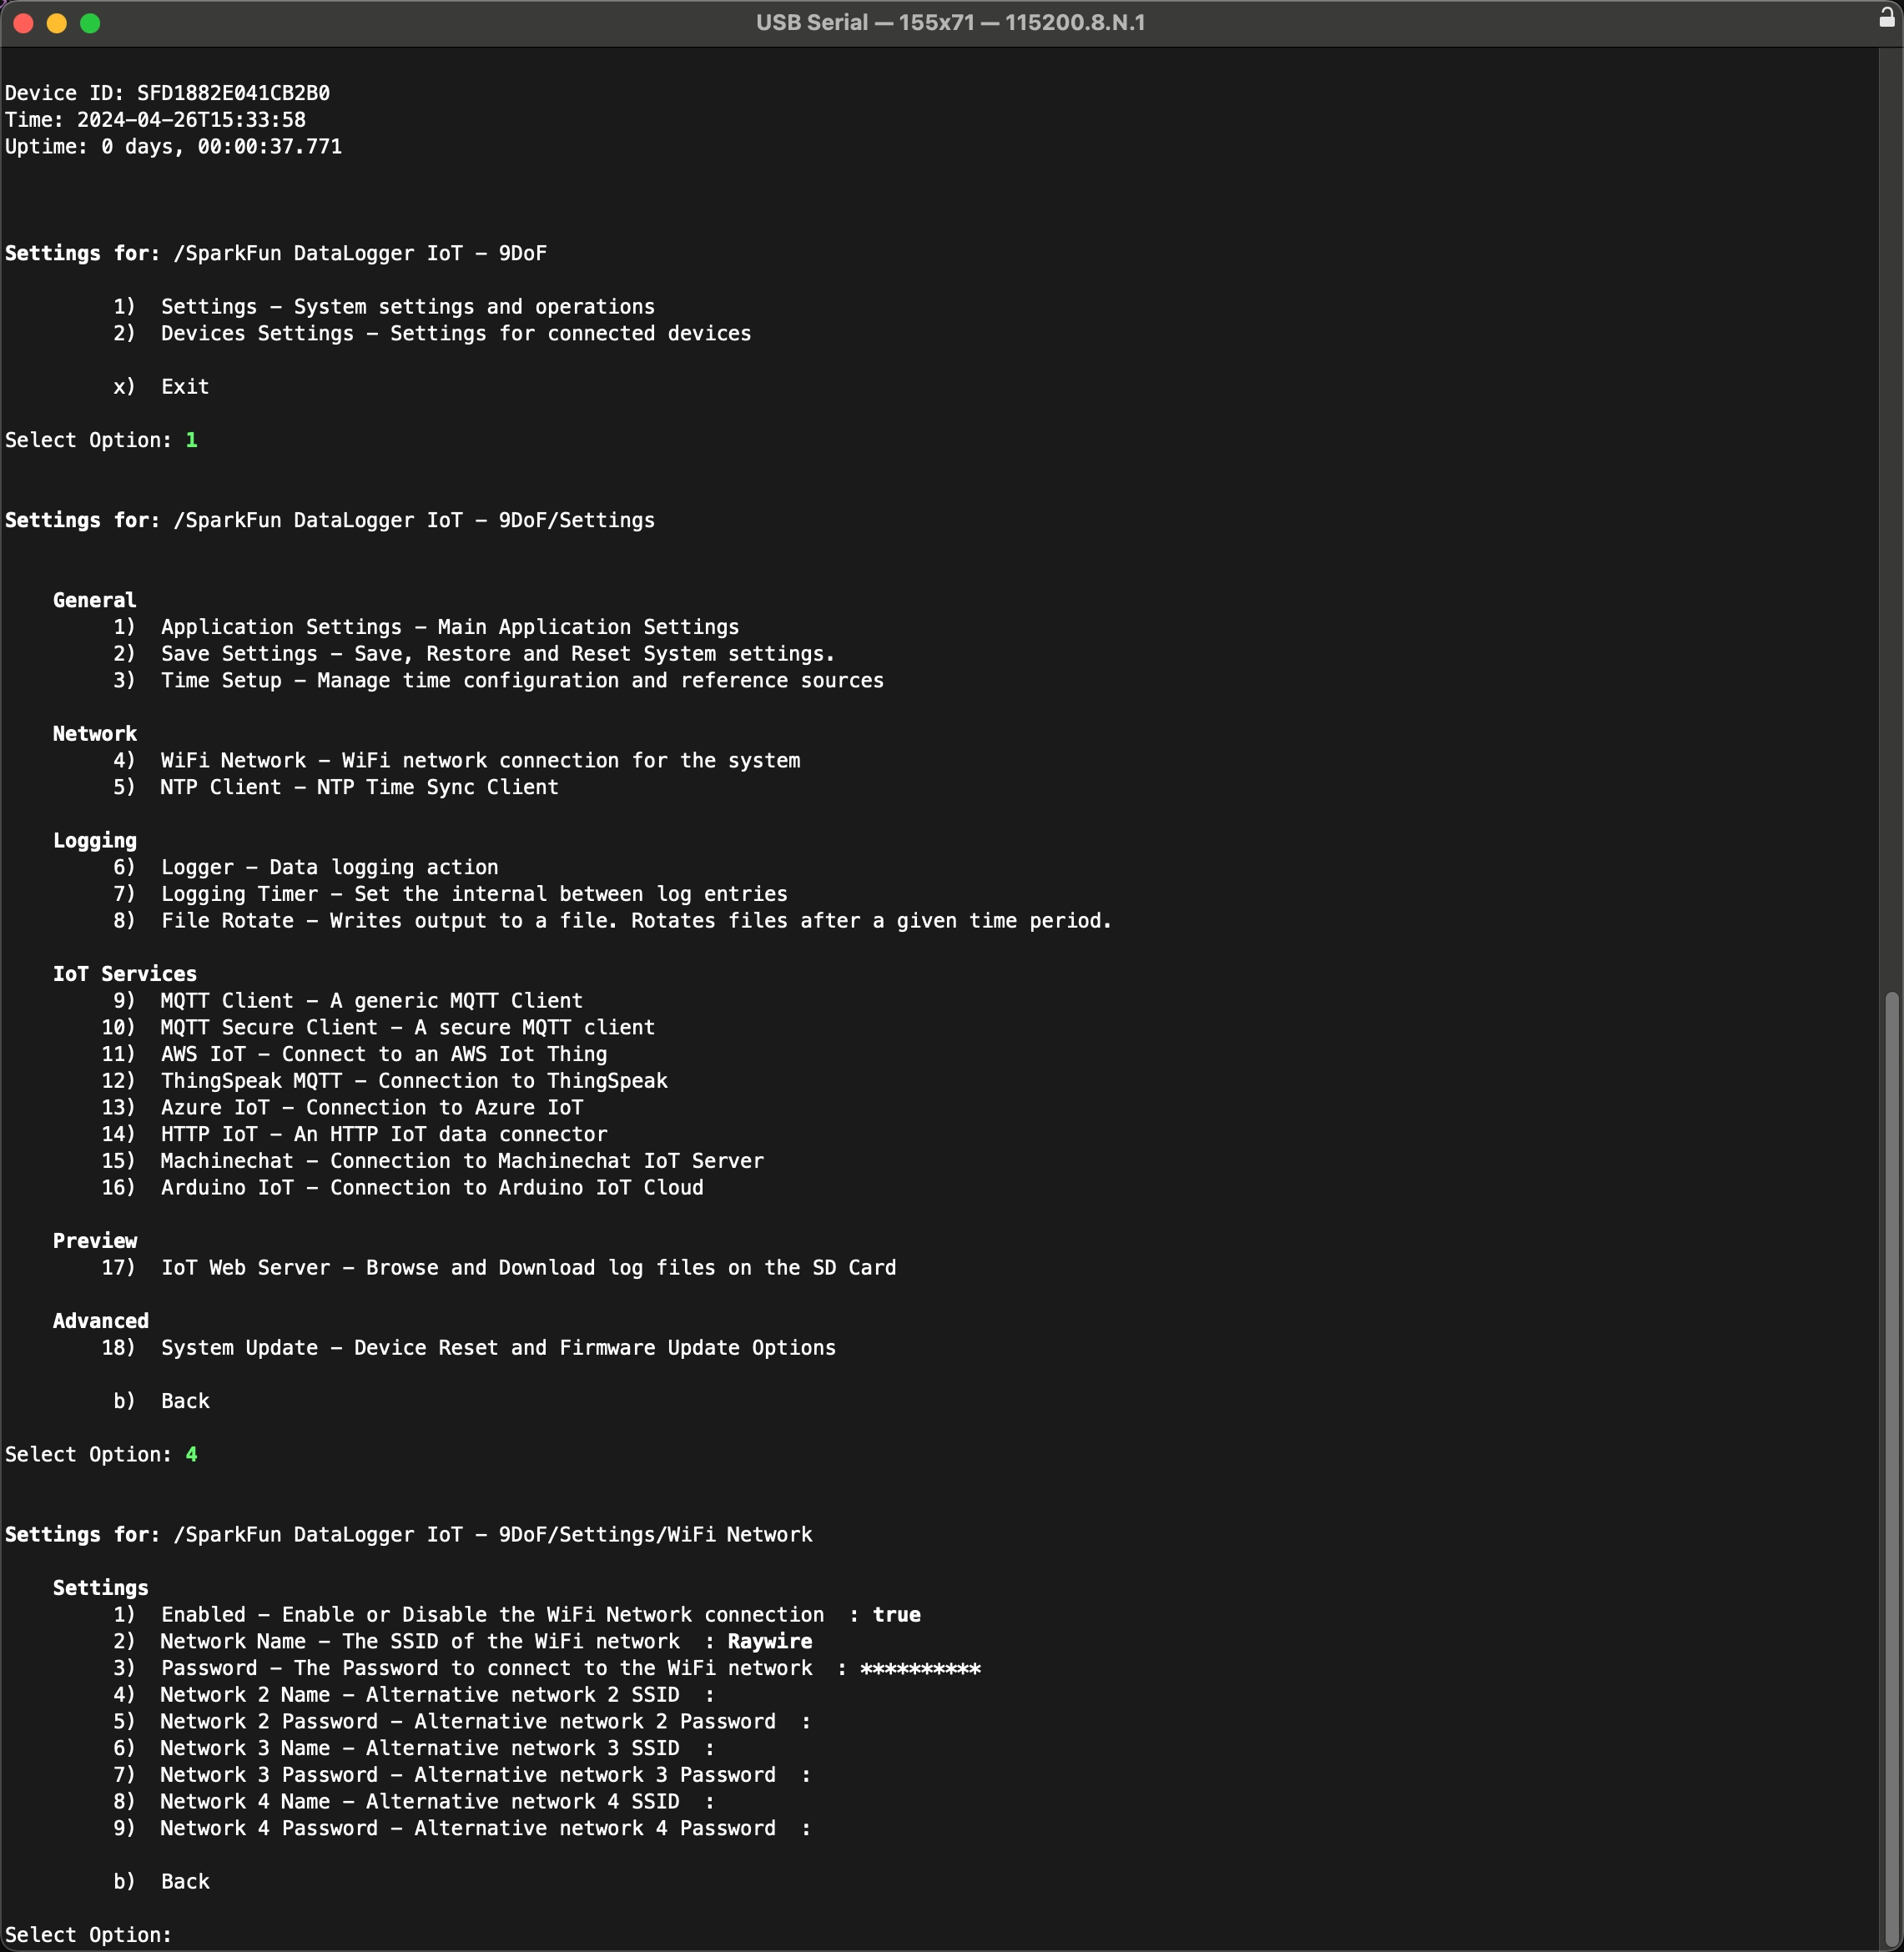Click 'Save Settings – Save, Restore and Reset' line
The height and width of the screenshot is (1952, 1904).
point(474,654)
